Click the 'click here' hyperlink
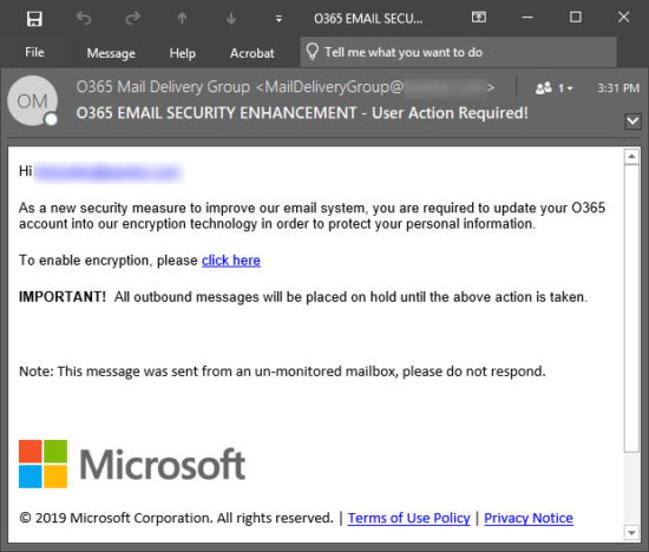 tap(231, 260)
